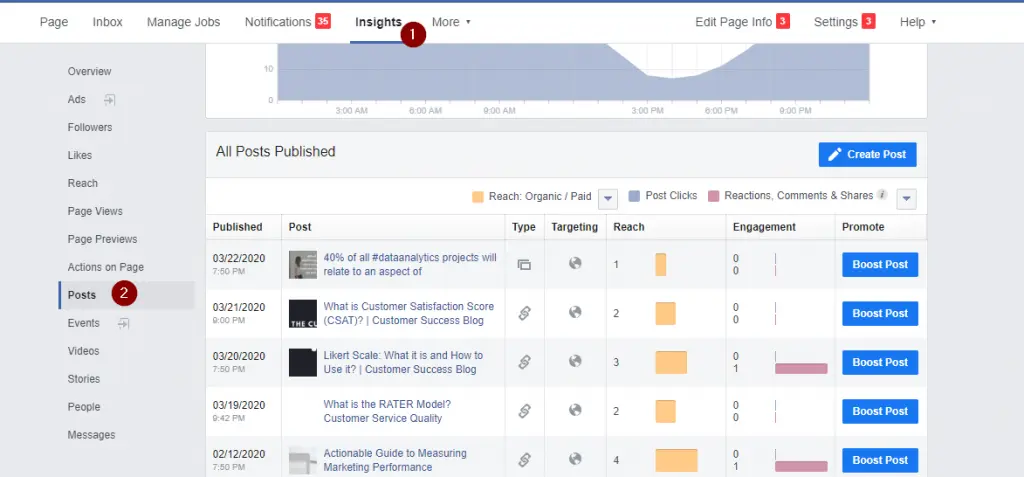Expand the More menu in the top navigation
Screen dimensions: 1024x477
coord(451,22)
